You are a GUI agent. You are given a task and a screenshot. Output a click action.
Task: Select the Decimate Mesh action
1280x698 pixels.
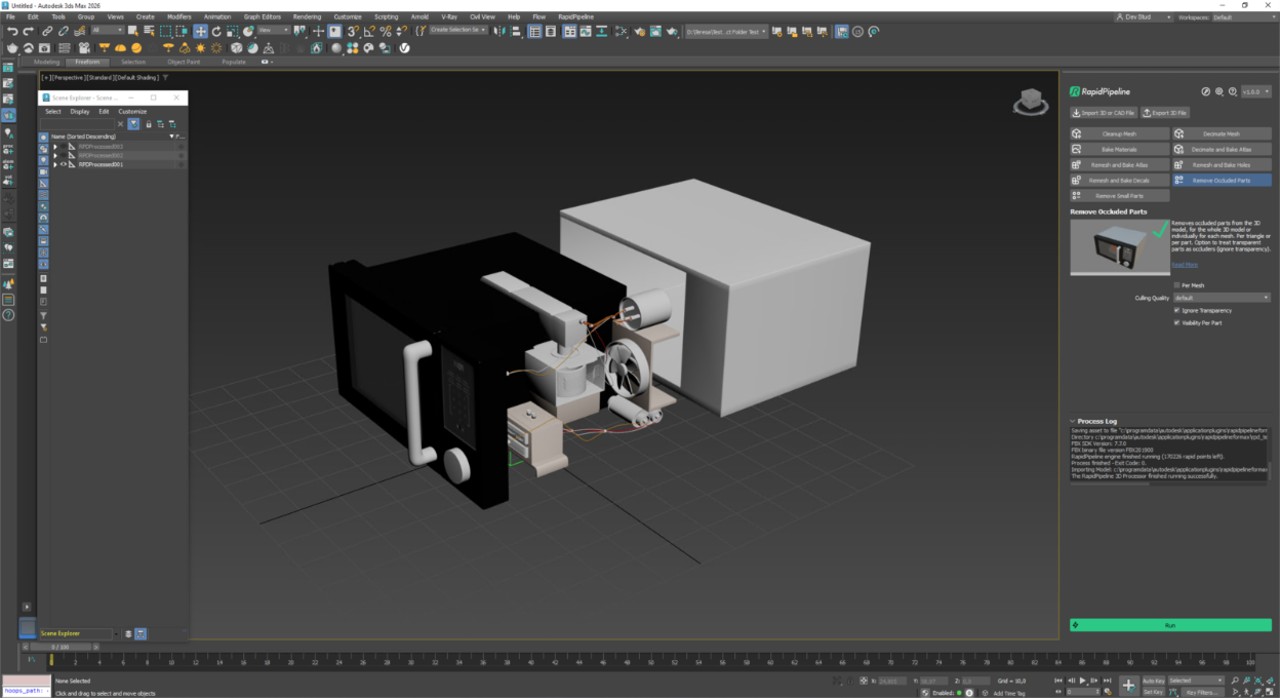[1221, 133]
